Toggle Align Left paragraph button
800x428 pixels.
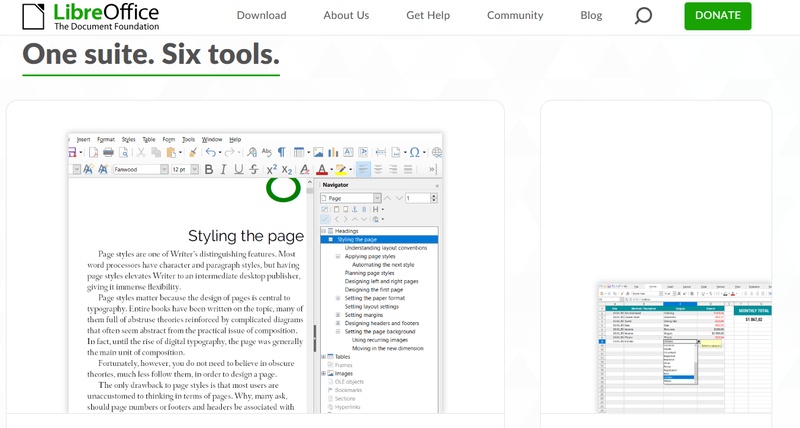click(363, 169)
